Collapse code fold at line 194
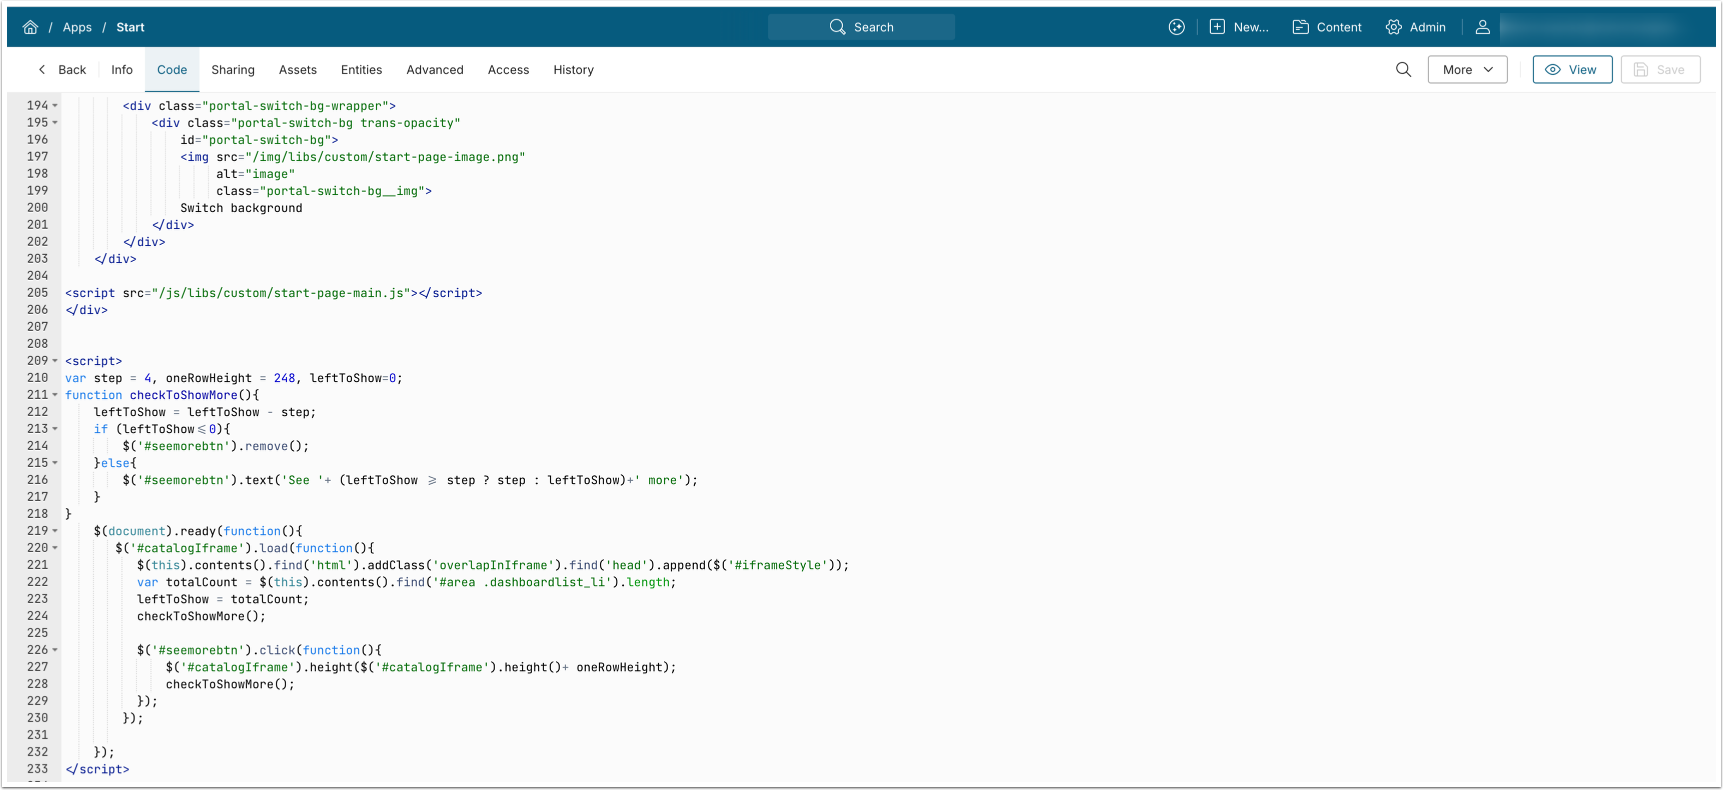Viewport: 1723px width, 790px height. (55, 106)
